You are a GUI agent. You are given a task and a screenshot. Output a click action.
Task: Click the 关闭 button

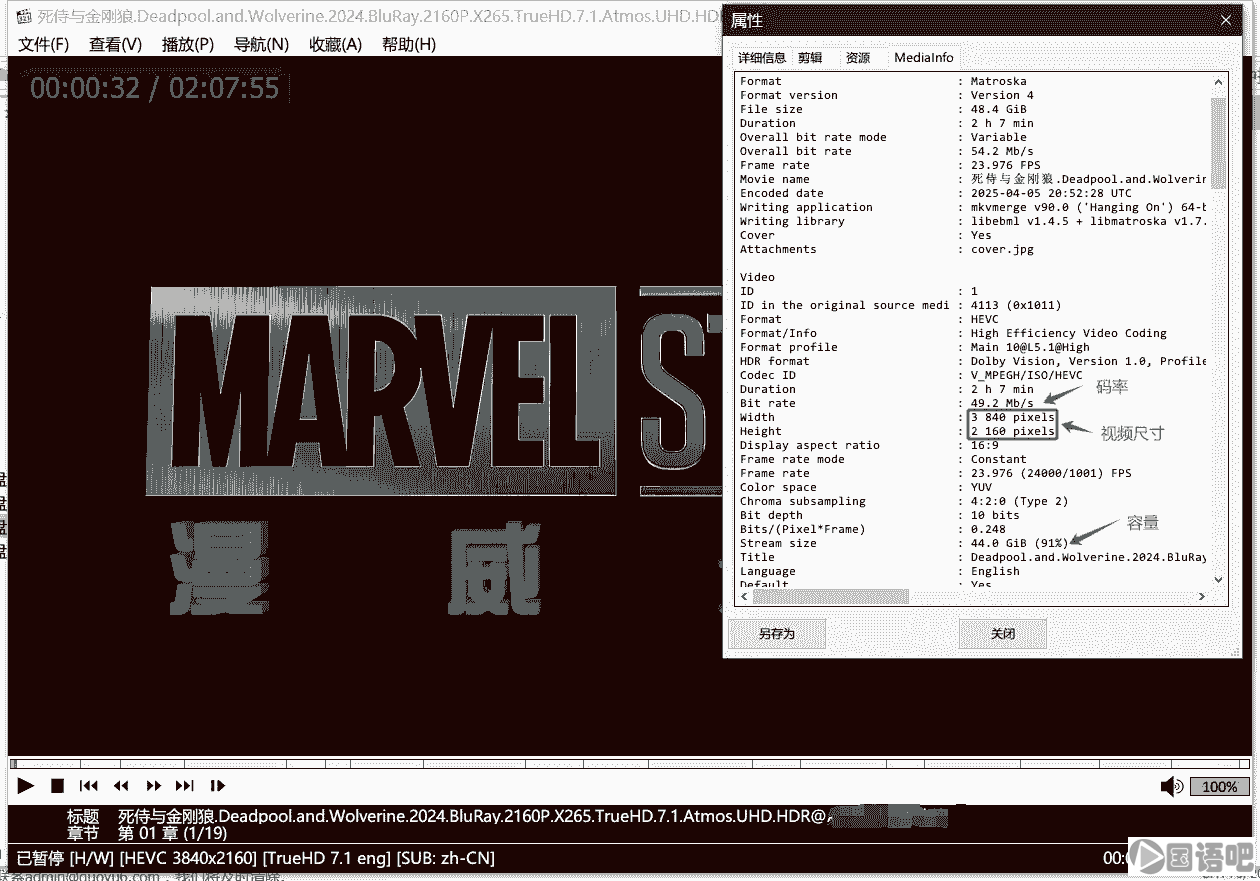(x=1002, y=634)
